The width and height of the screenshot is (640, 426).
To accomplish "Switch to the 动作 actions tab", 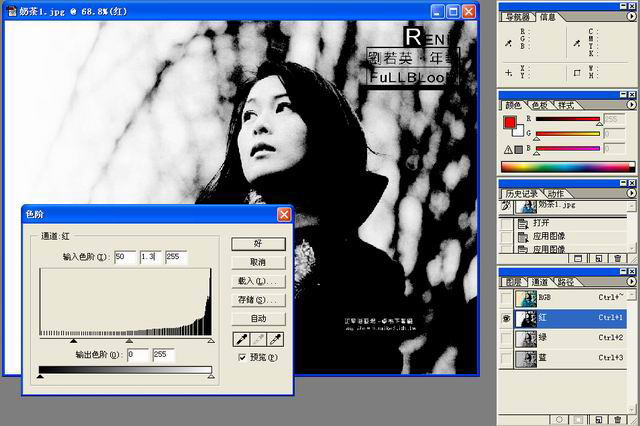I will coord(555,193).
